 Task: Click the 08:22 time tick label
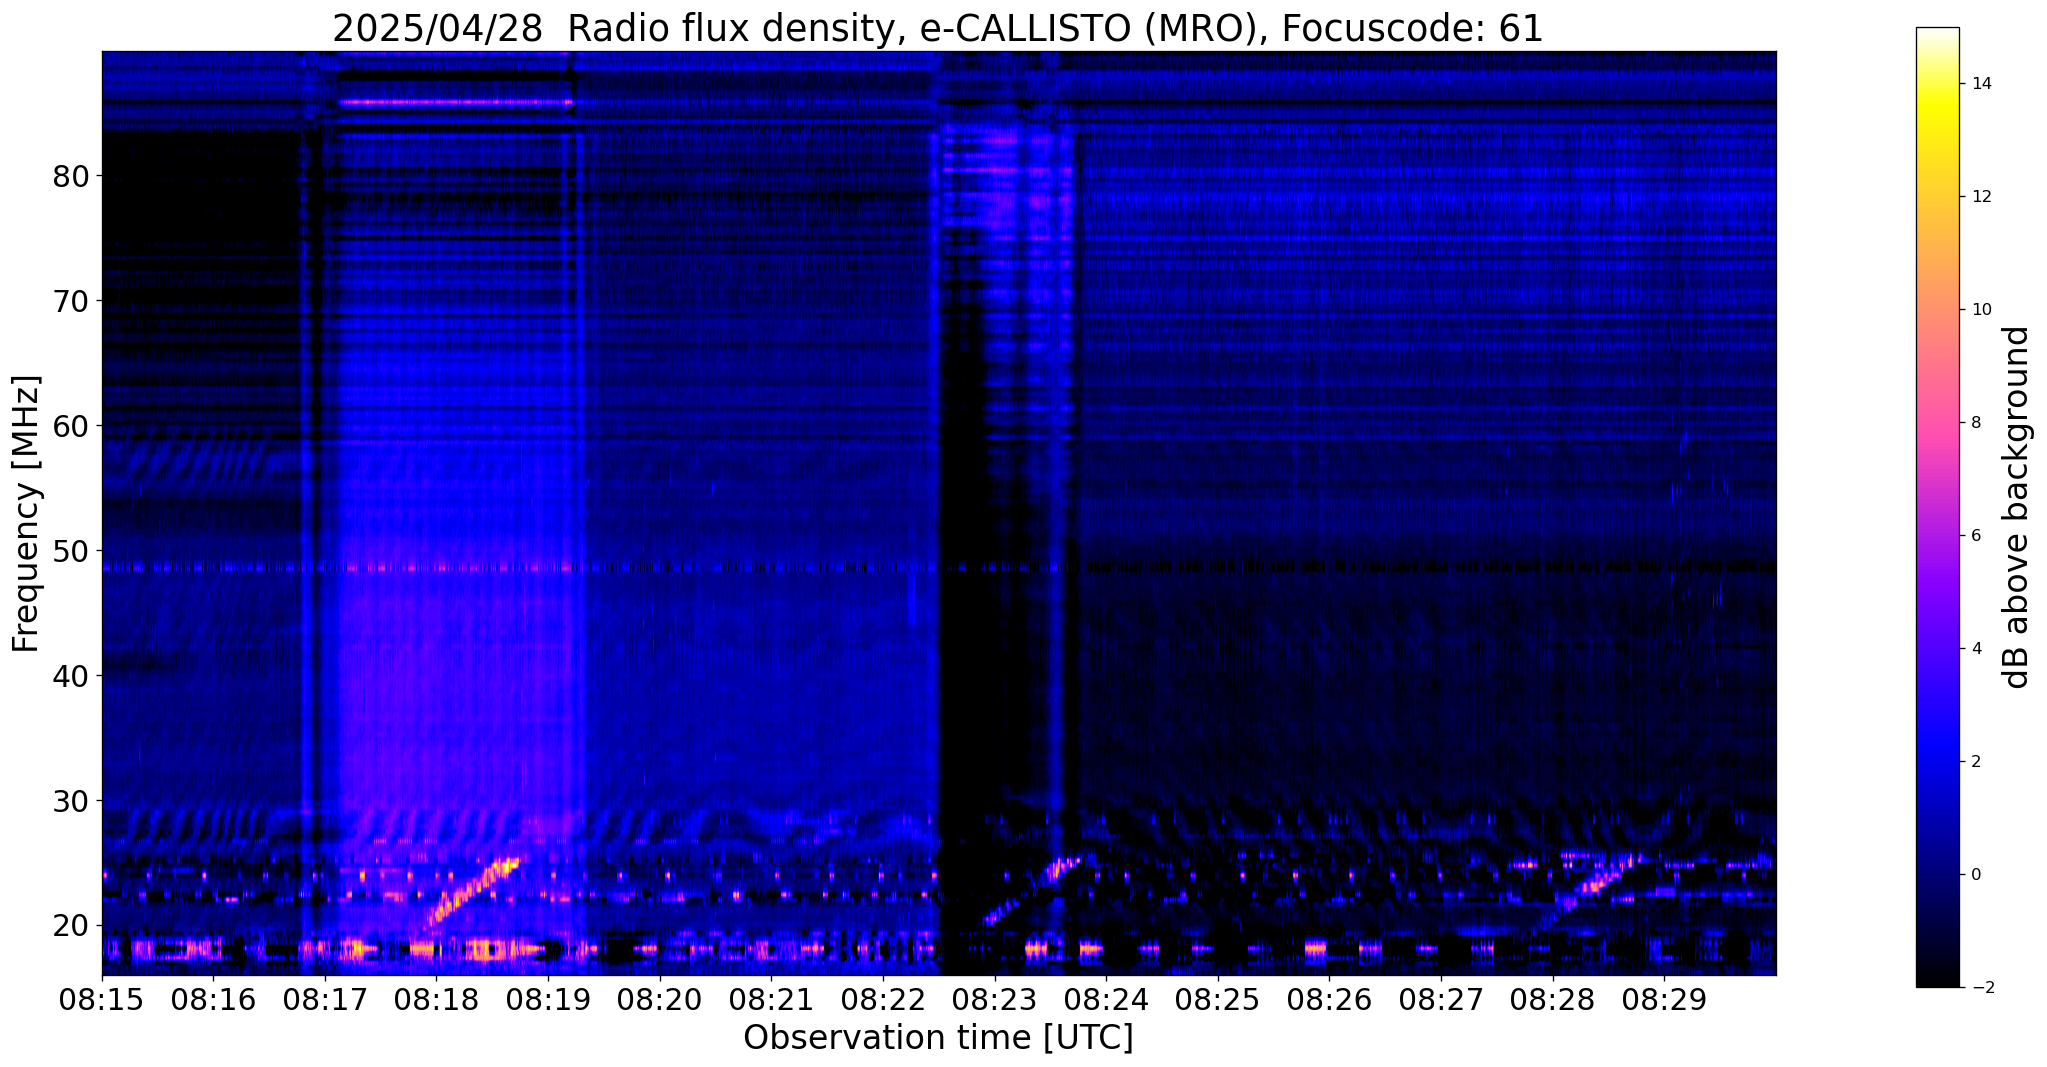point(883,999)
